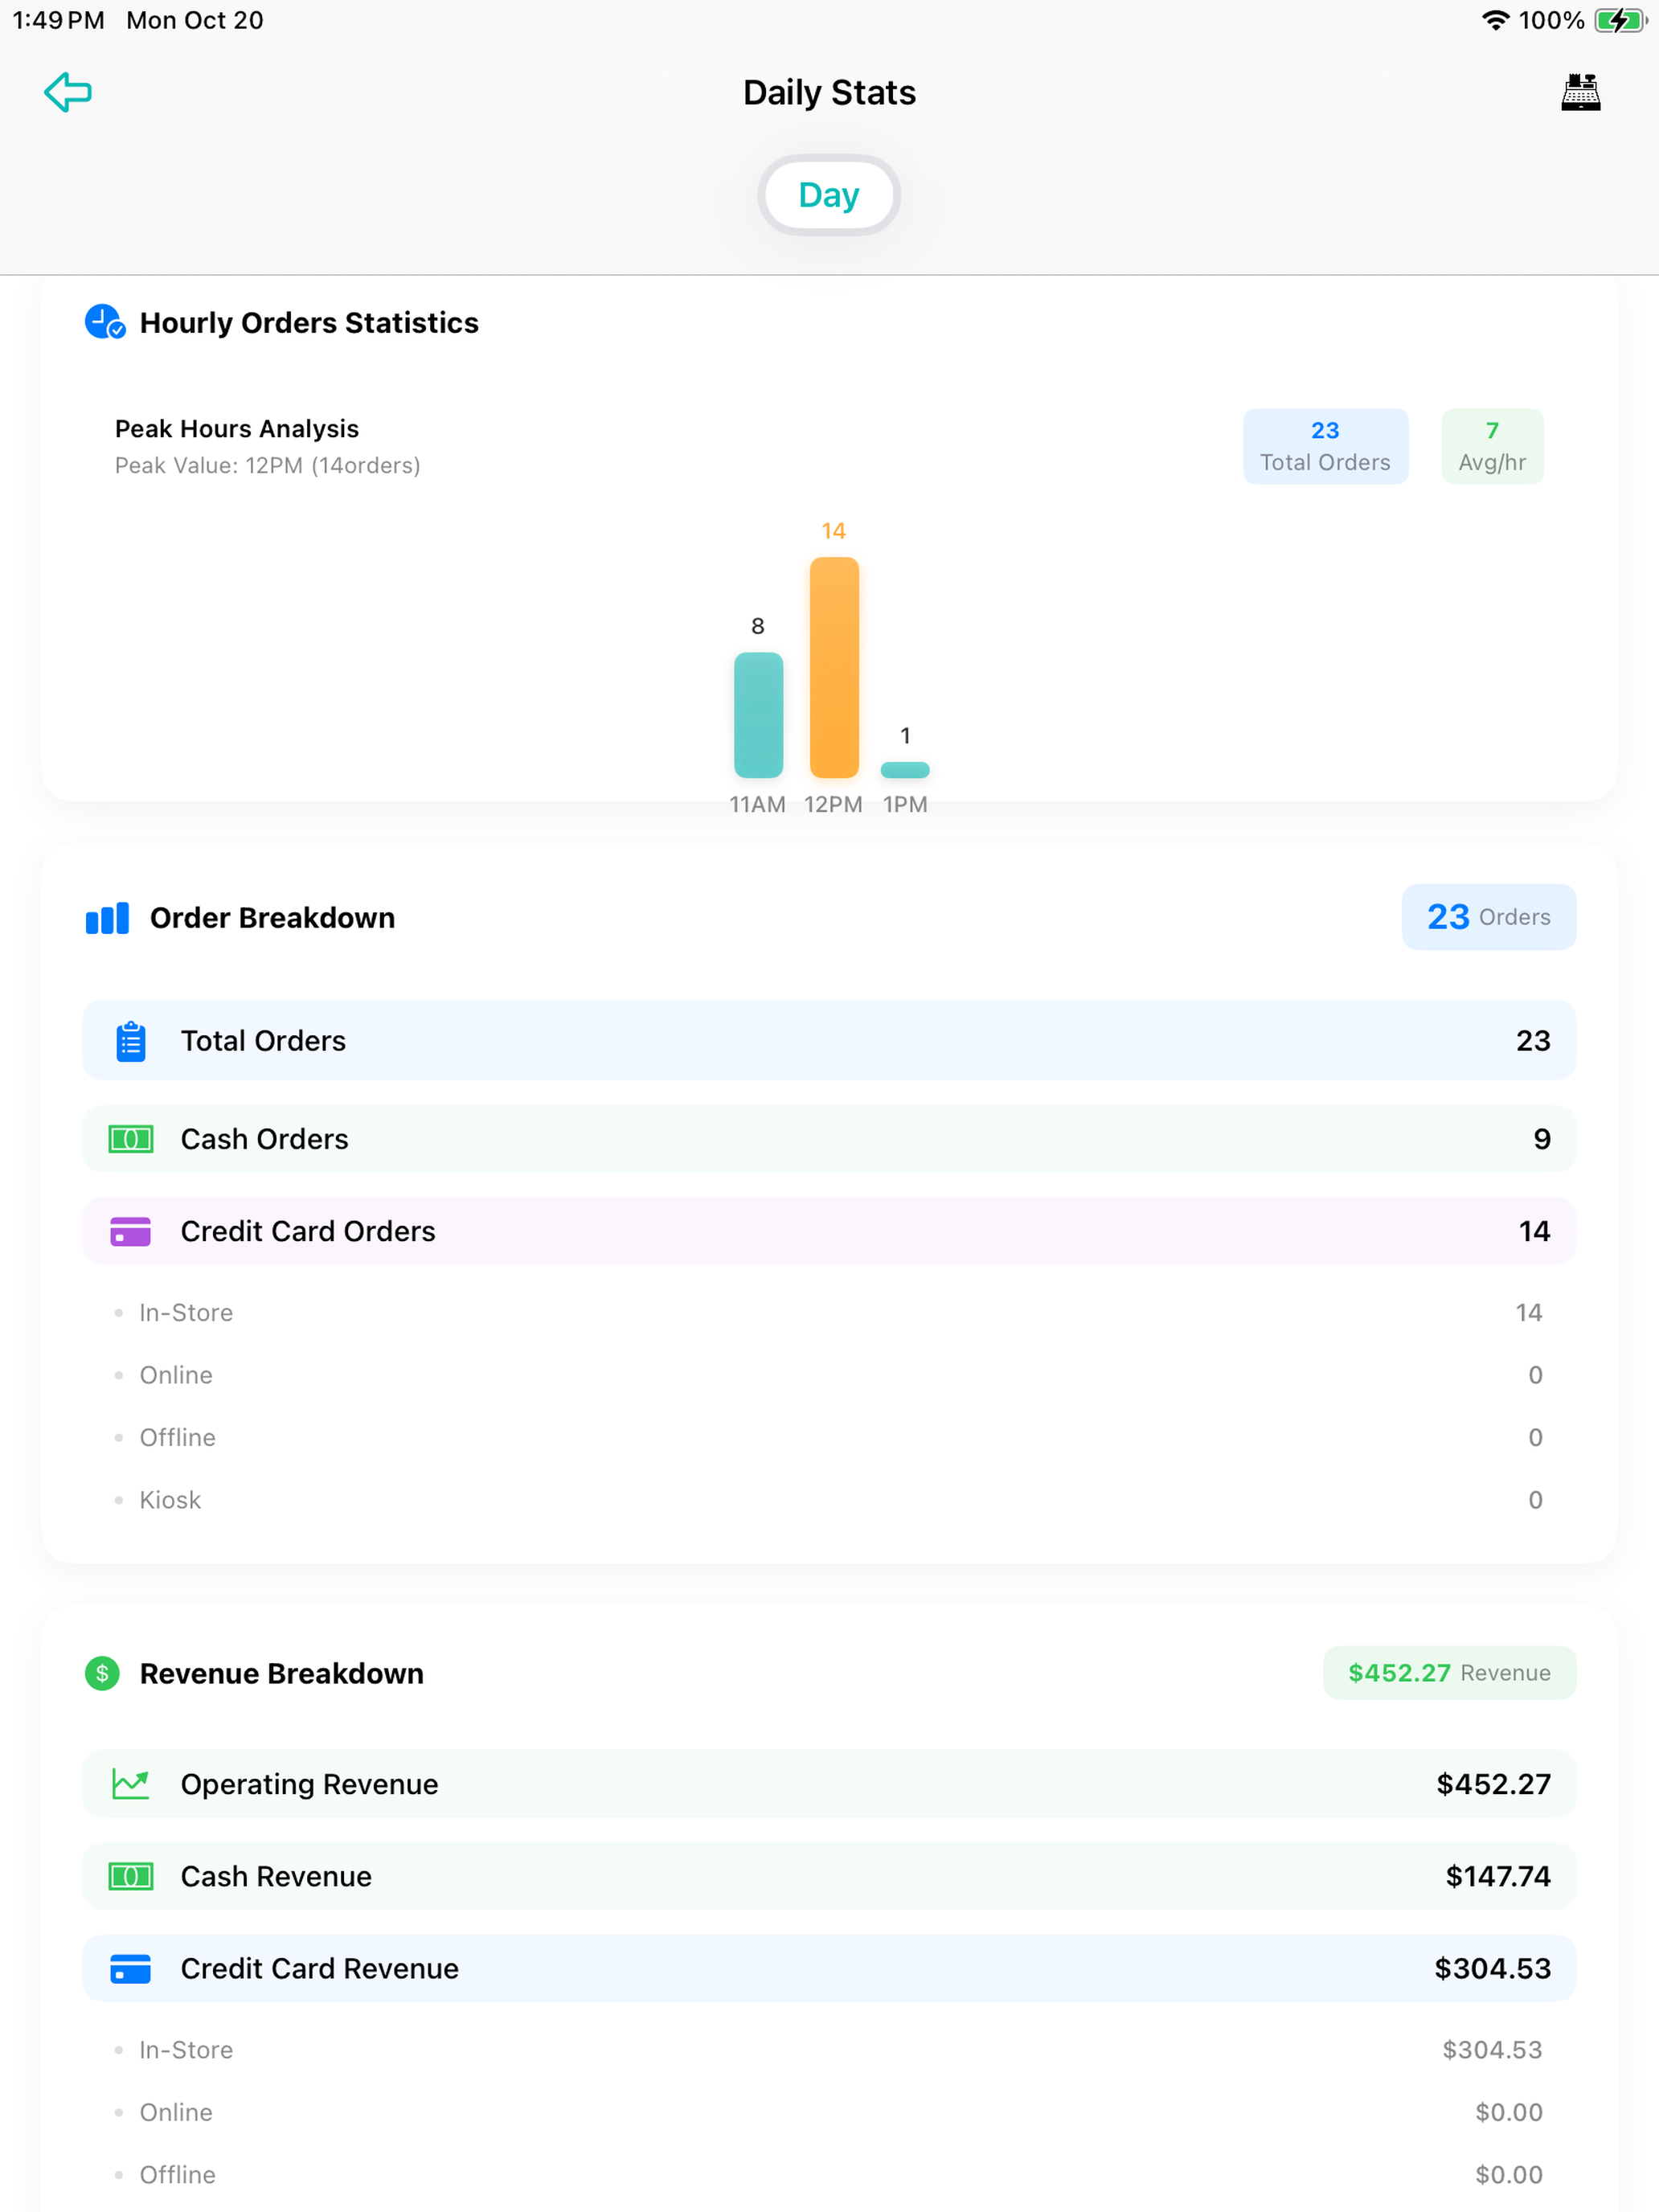Image resolution: width=1659 pixels, height=2212 pixels.
Task: Click the Cash Revenue banknote icon
Action: 131,1876
